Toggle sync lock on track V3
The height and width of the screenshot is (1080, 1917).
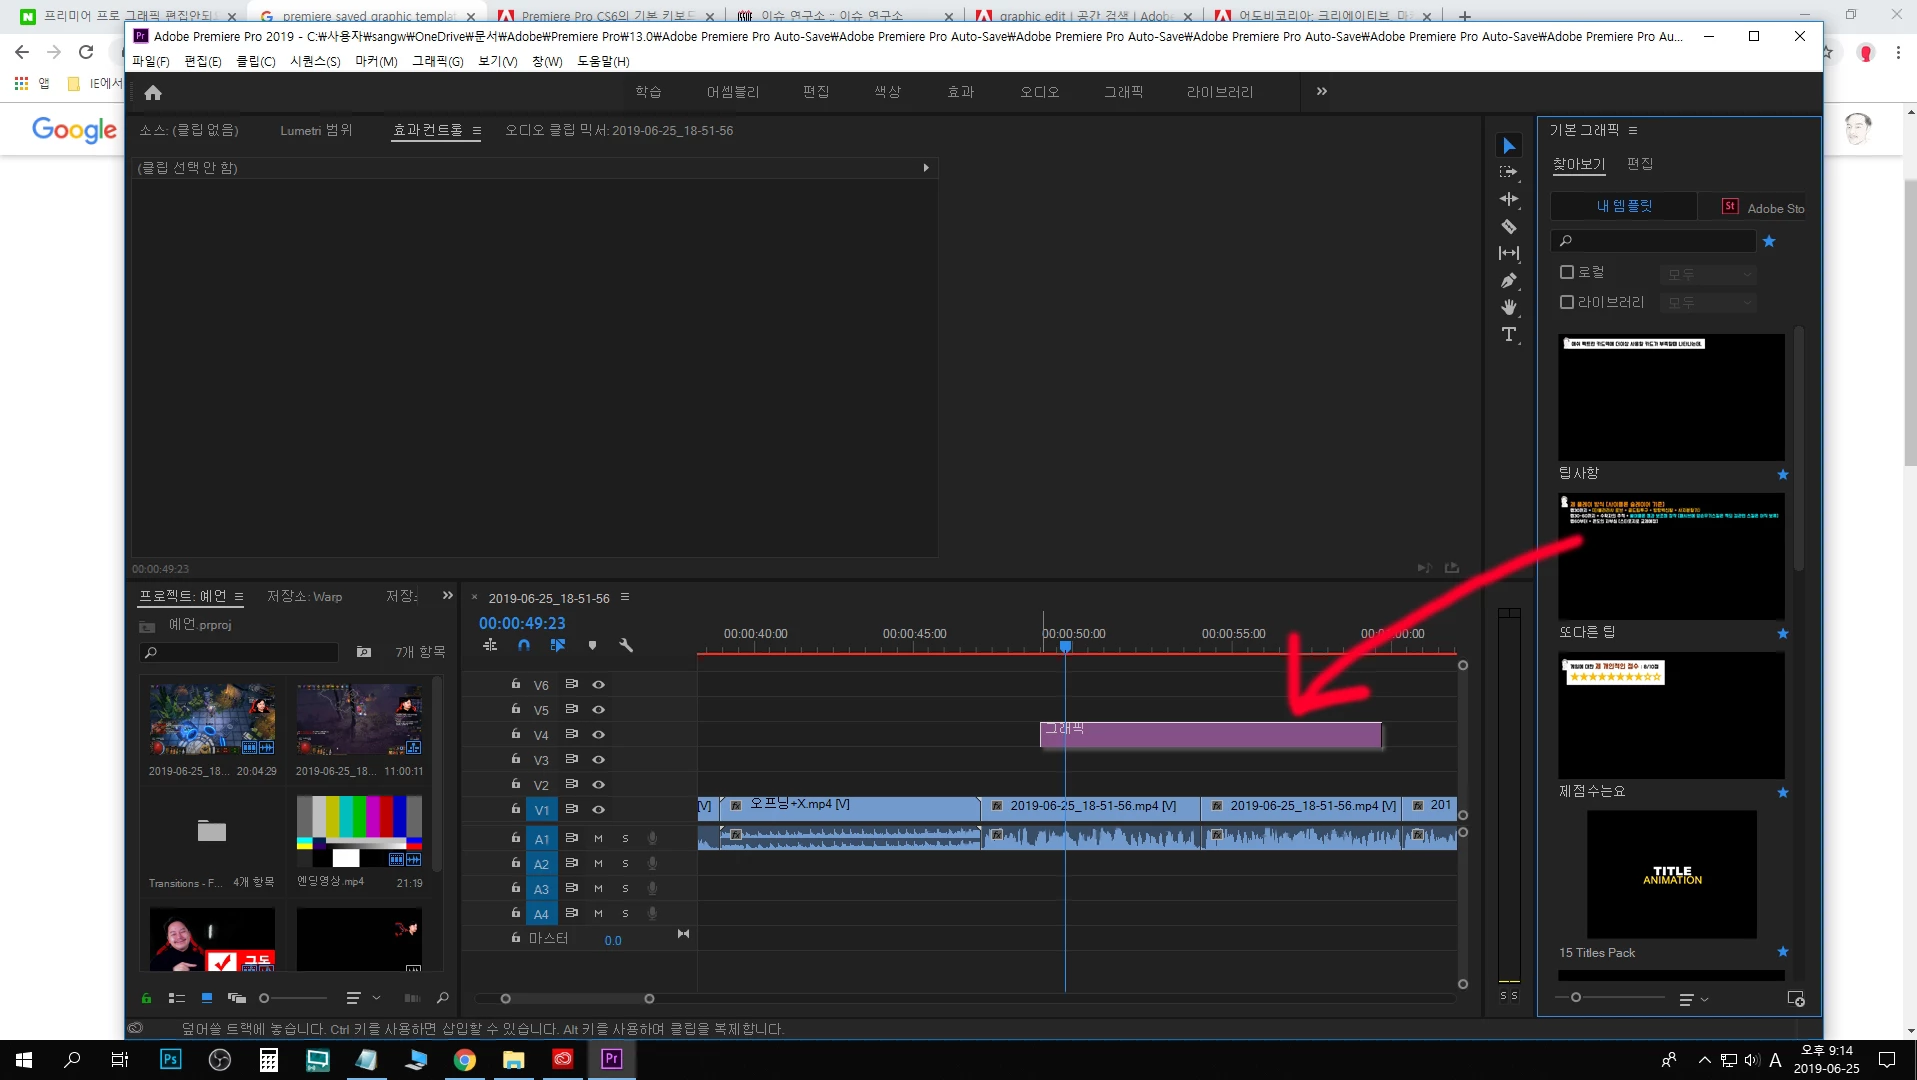pyautogui.click(x=572, y=760)
